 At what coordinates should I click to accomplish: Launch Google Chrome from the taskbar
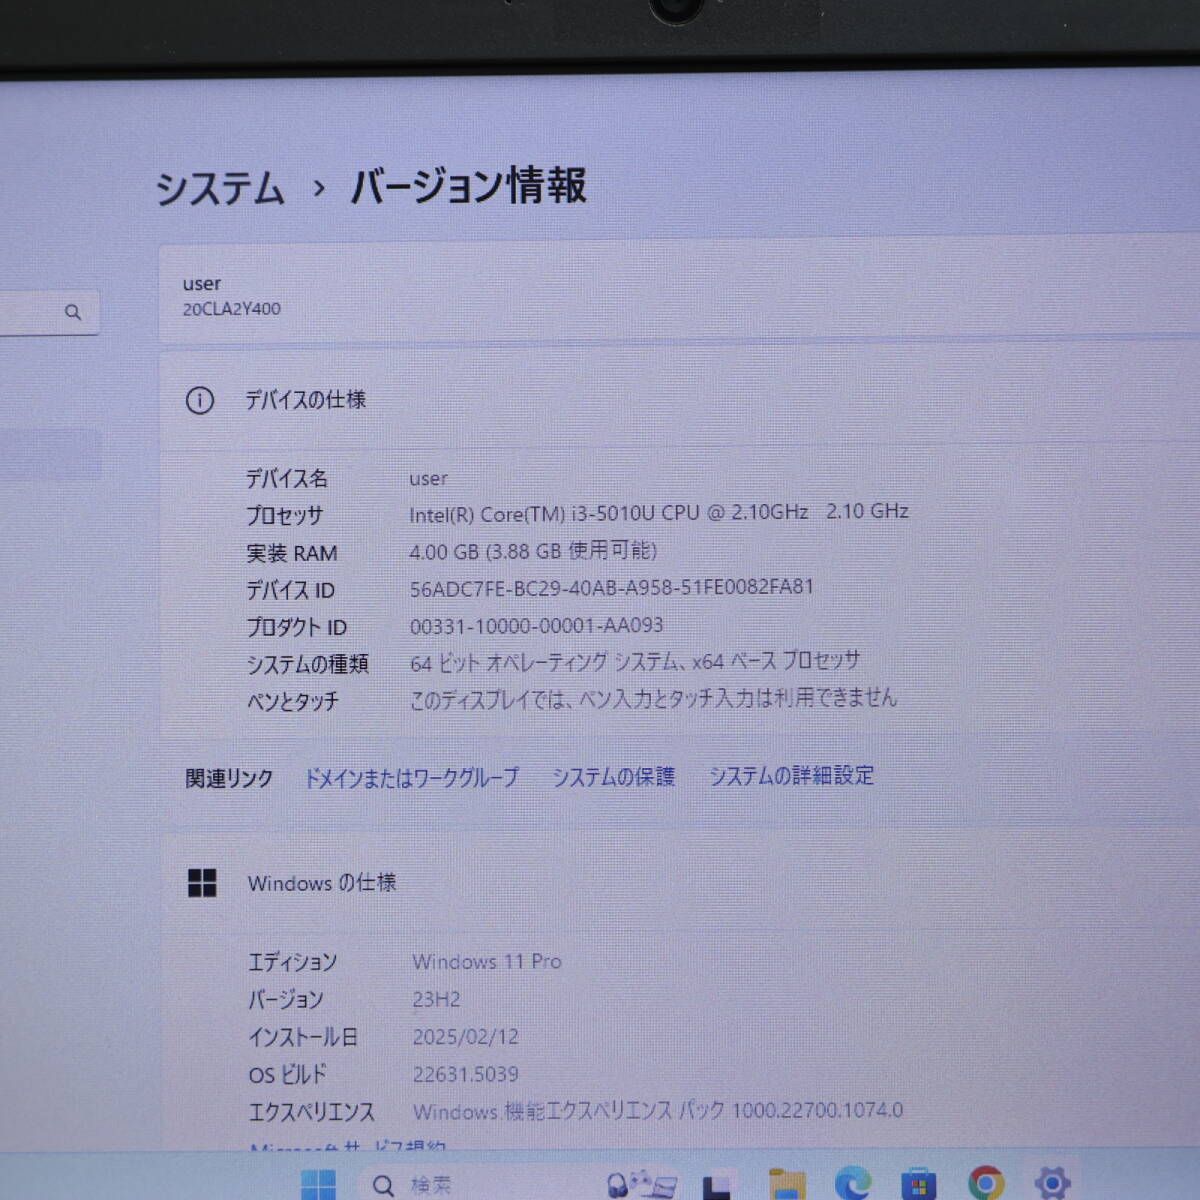984,1185
